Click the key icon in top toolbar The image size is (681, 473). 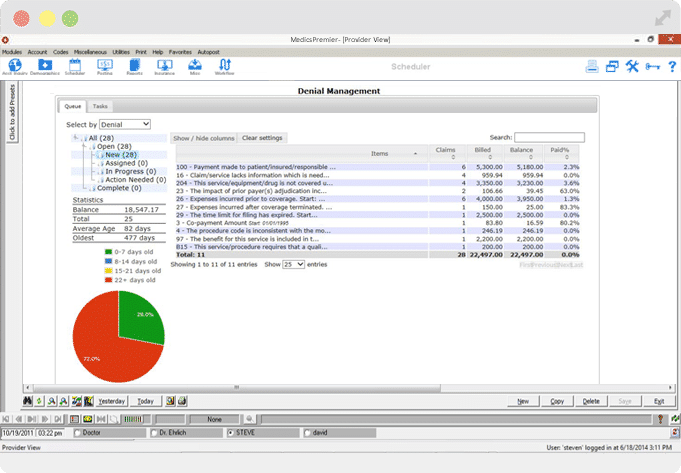(652, 66)
